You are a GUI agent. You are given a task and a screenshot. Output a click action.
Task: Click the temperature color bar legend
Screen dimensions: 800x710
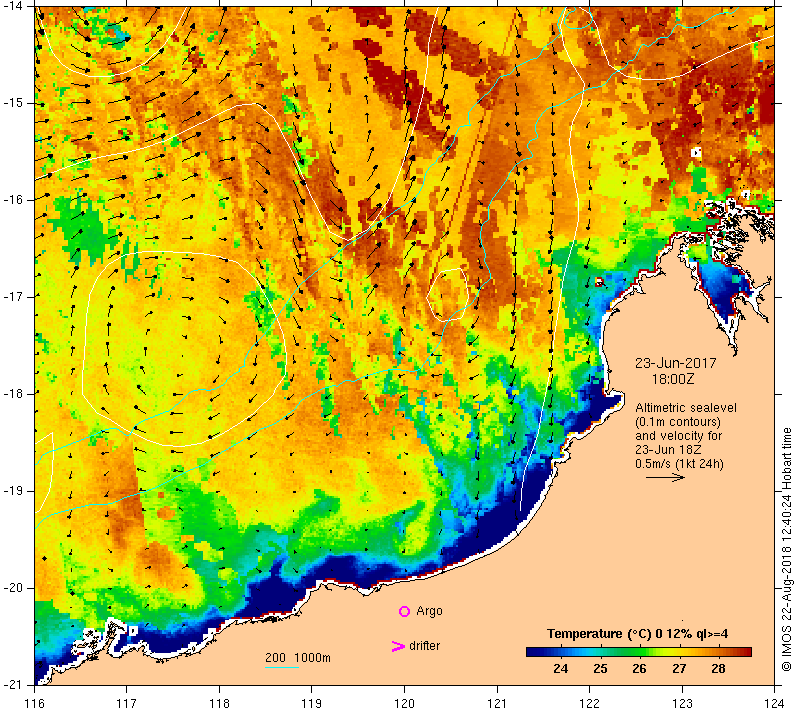click(x=639, y=652)
